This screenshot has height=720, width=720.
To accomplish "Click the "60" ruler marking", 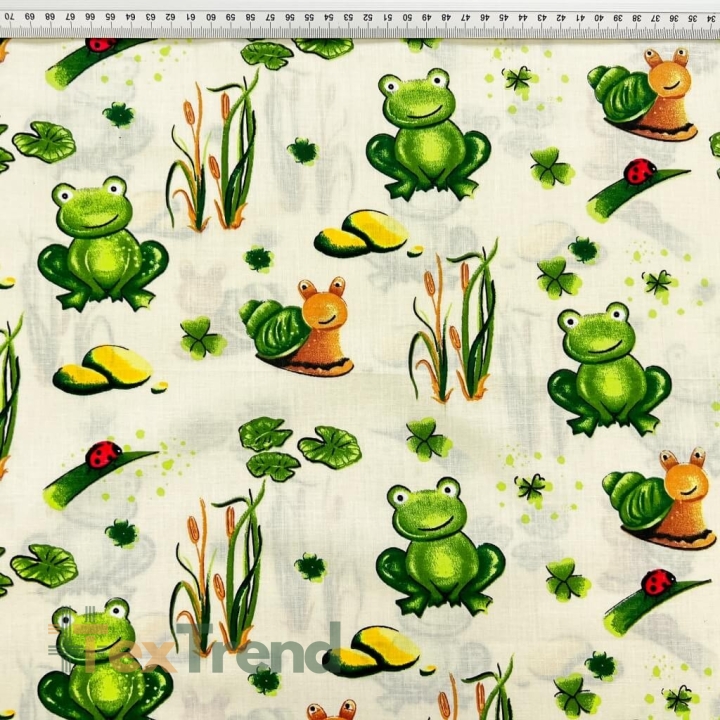I will coord(211,17).
